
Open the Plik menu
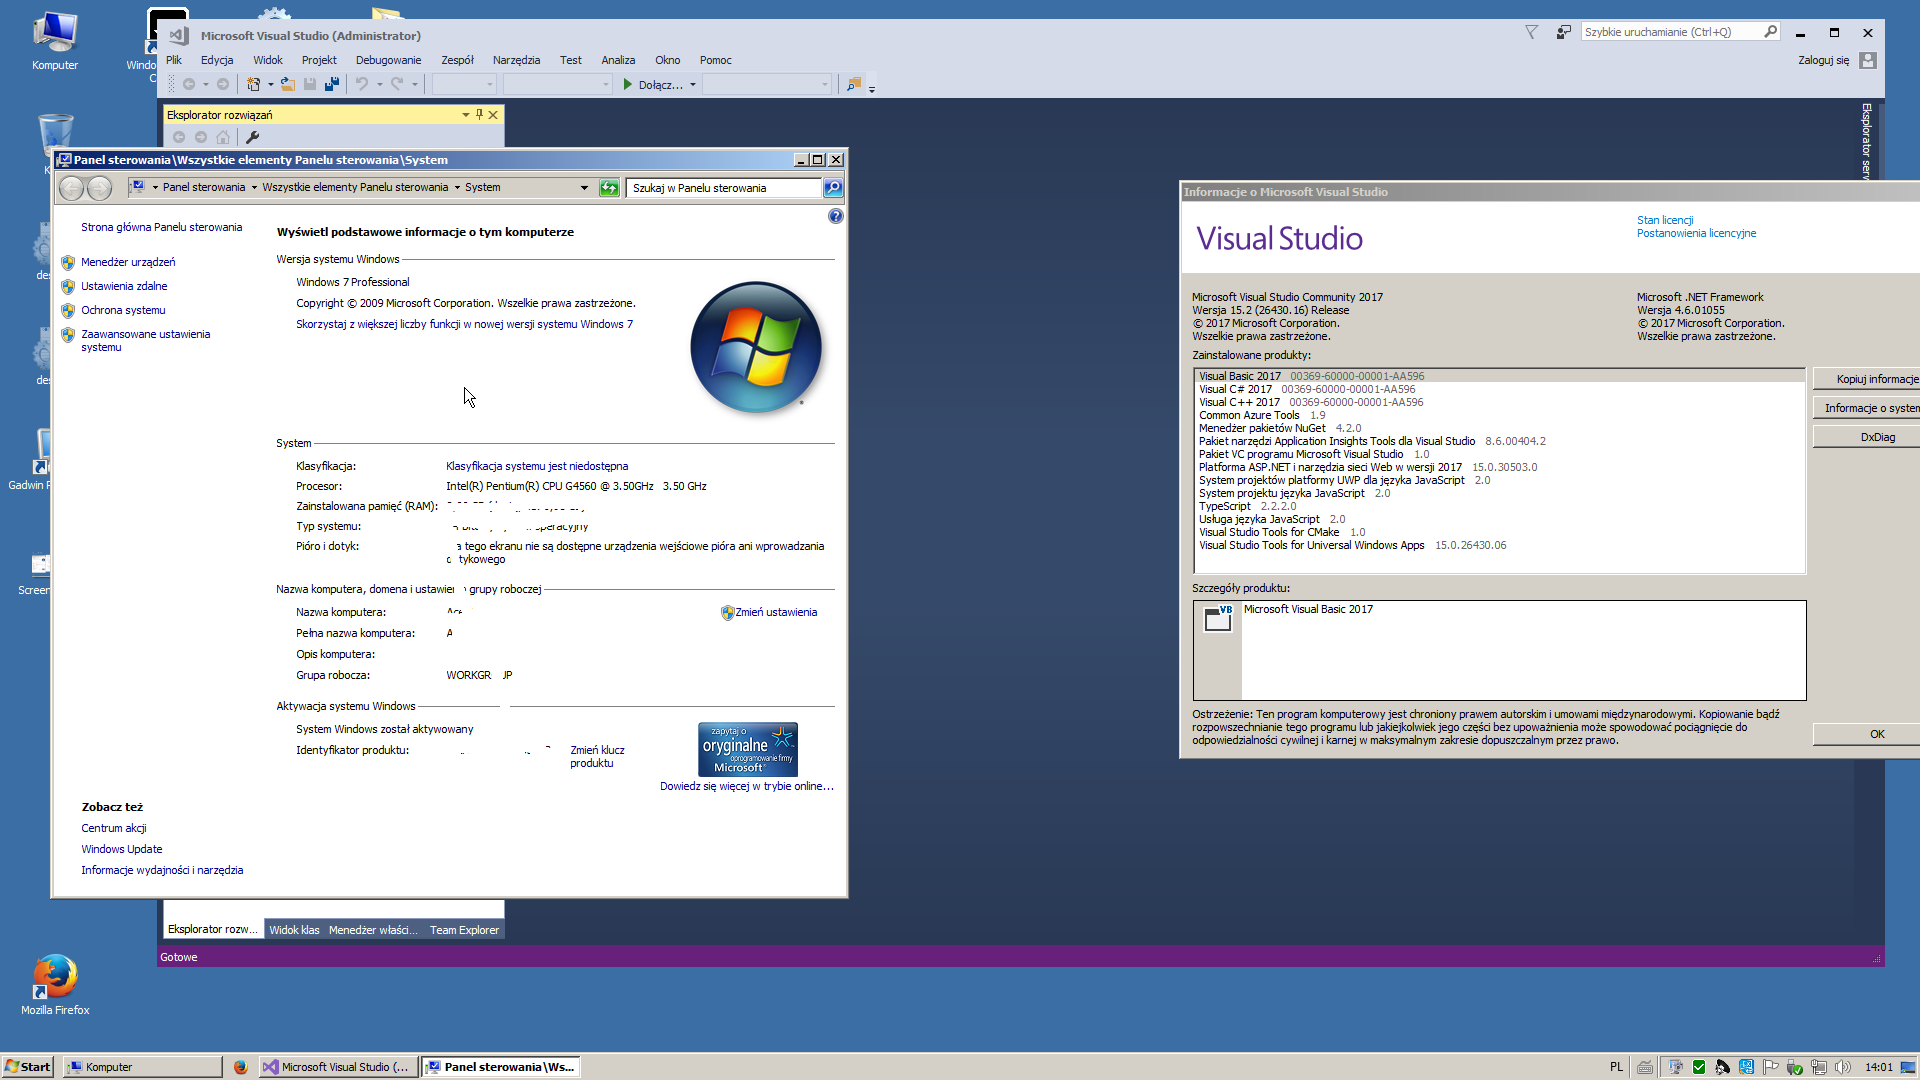(174, 60)
